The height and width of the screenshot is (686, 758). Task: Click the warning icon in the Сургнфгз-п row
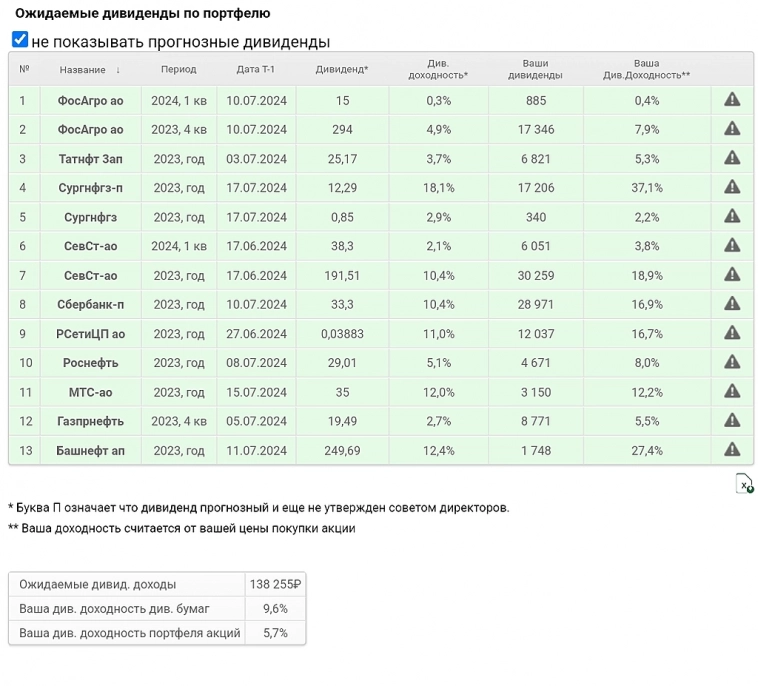pyautogui.click(x=732, y=187)
